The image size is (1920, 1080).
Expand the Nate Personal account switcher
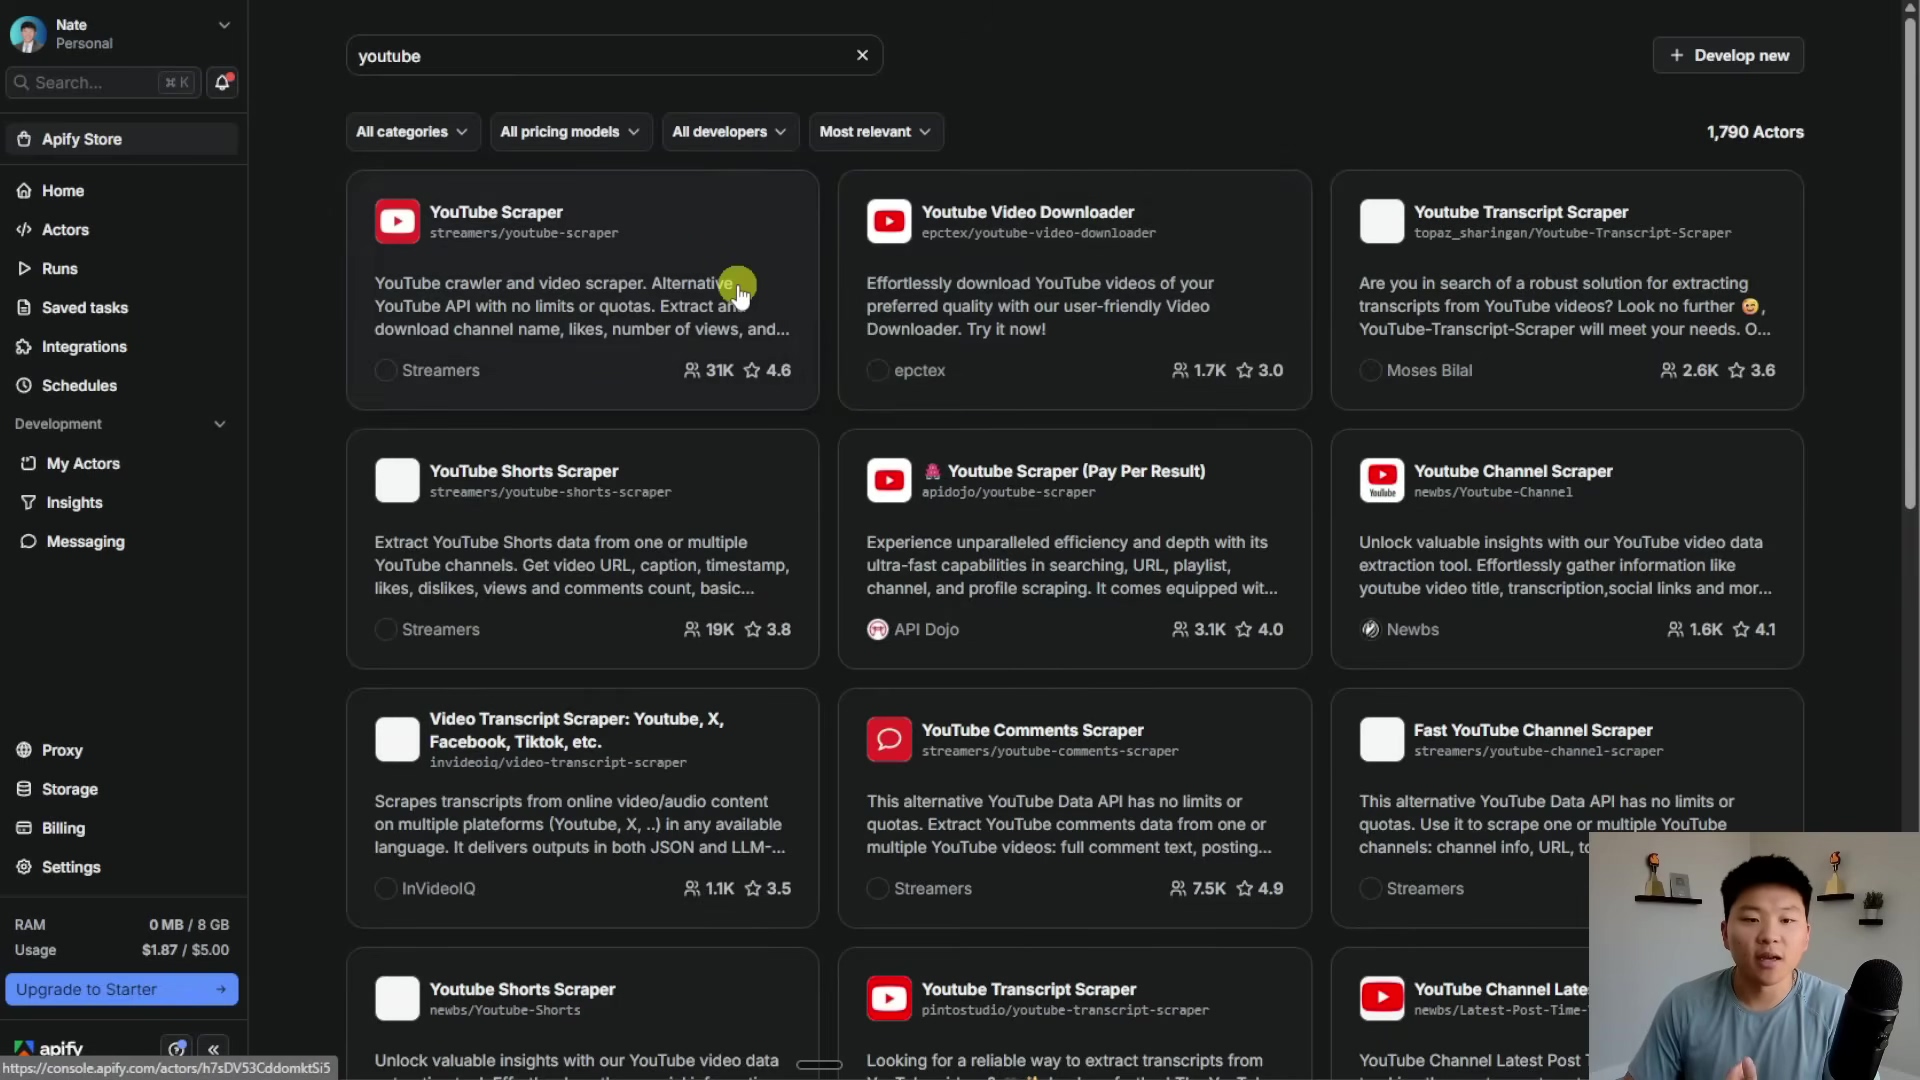point(224,26)
